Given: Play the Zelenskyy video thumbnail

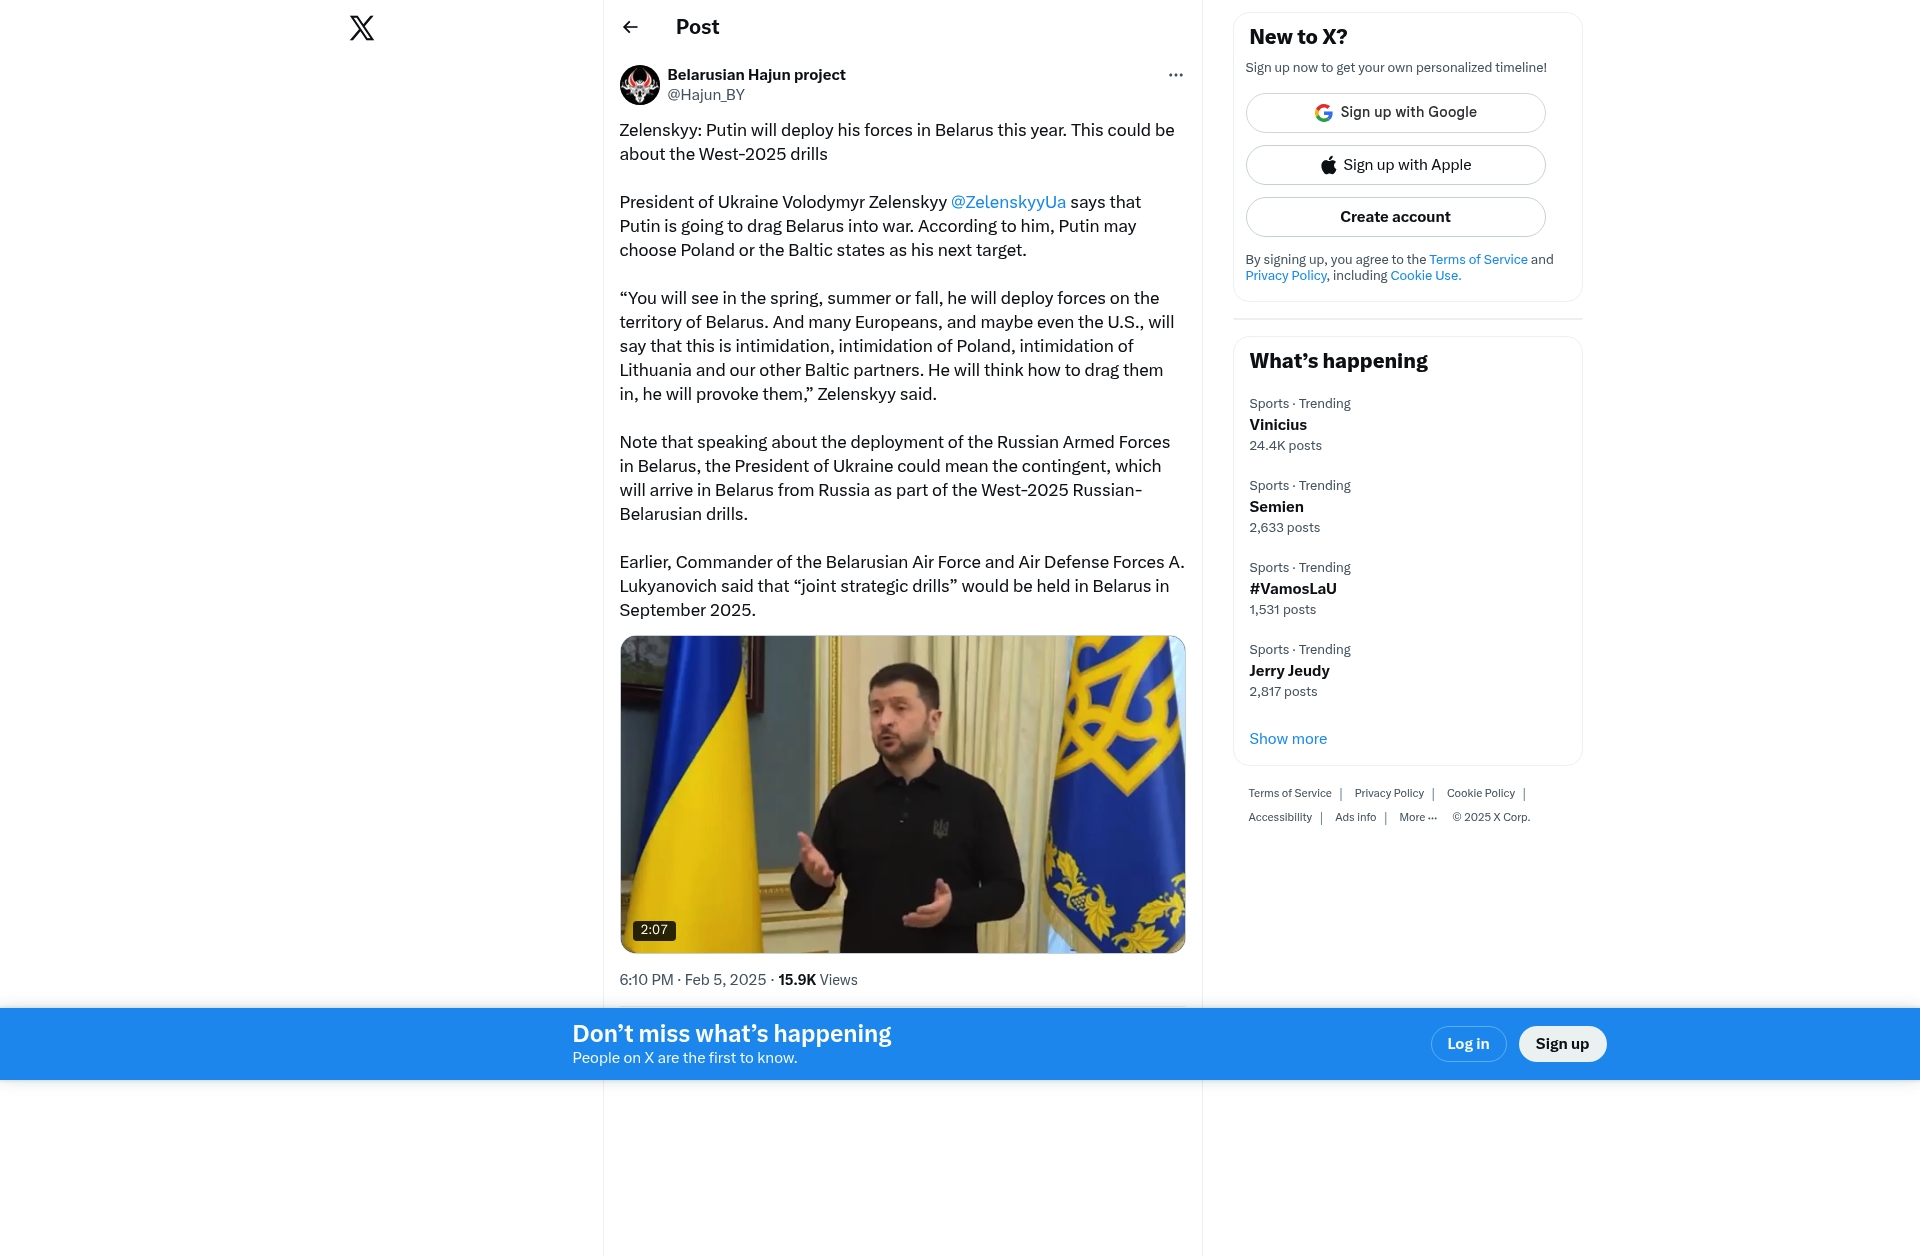Looking at the screenshot, I should (902, 794).
